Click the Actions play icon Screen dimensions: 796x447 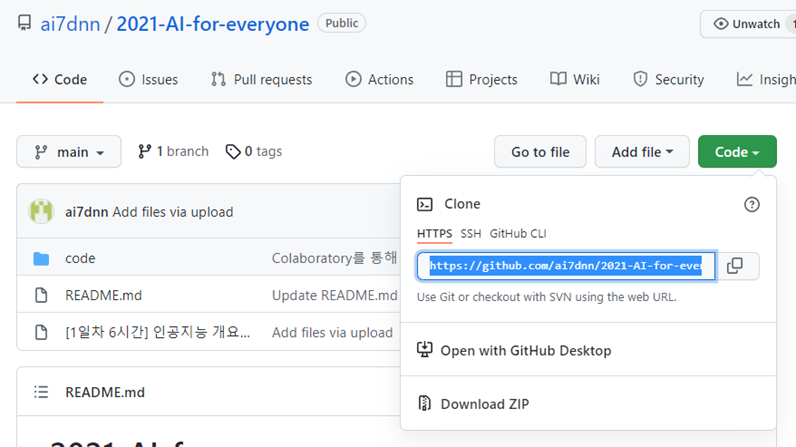353,79
